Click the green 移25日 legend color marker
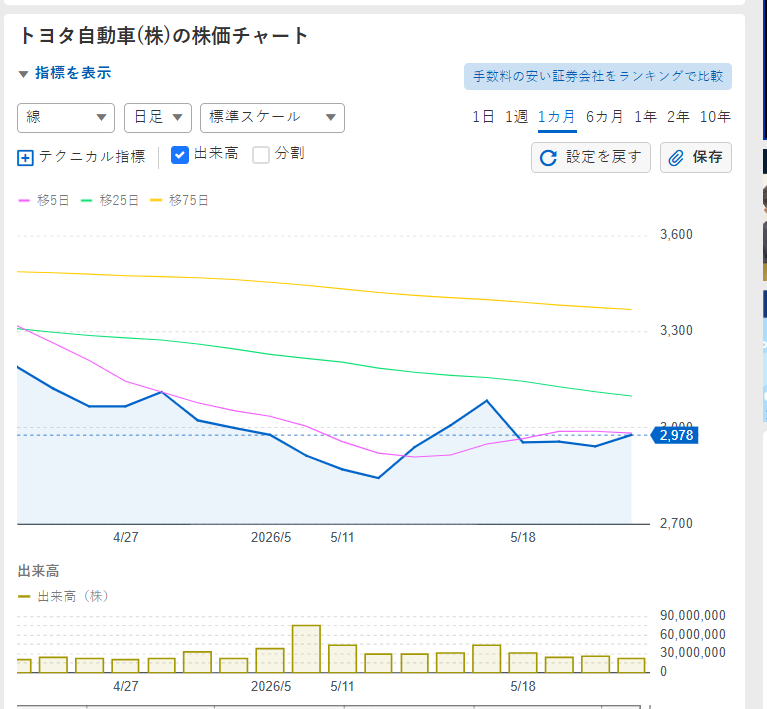The width and height of the screenshot is (767, 709). tap(87, 201)
